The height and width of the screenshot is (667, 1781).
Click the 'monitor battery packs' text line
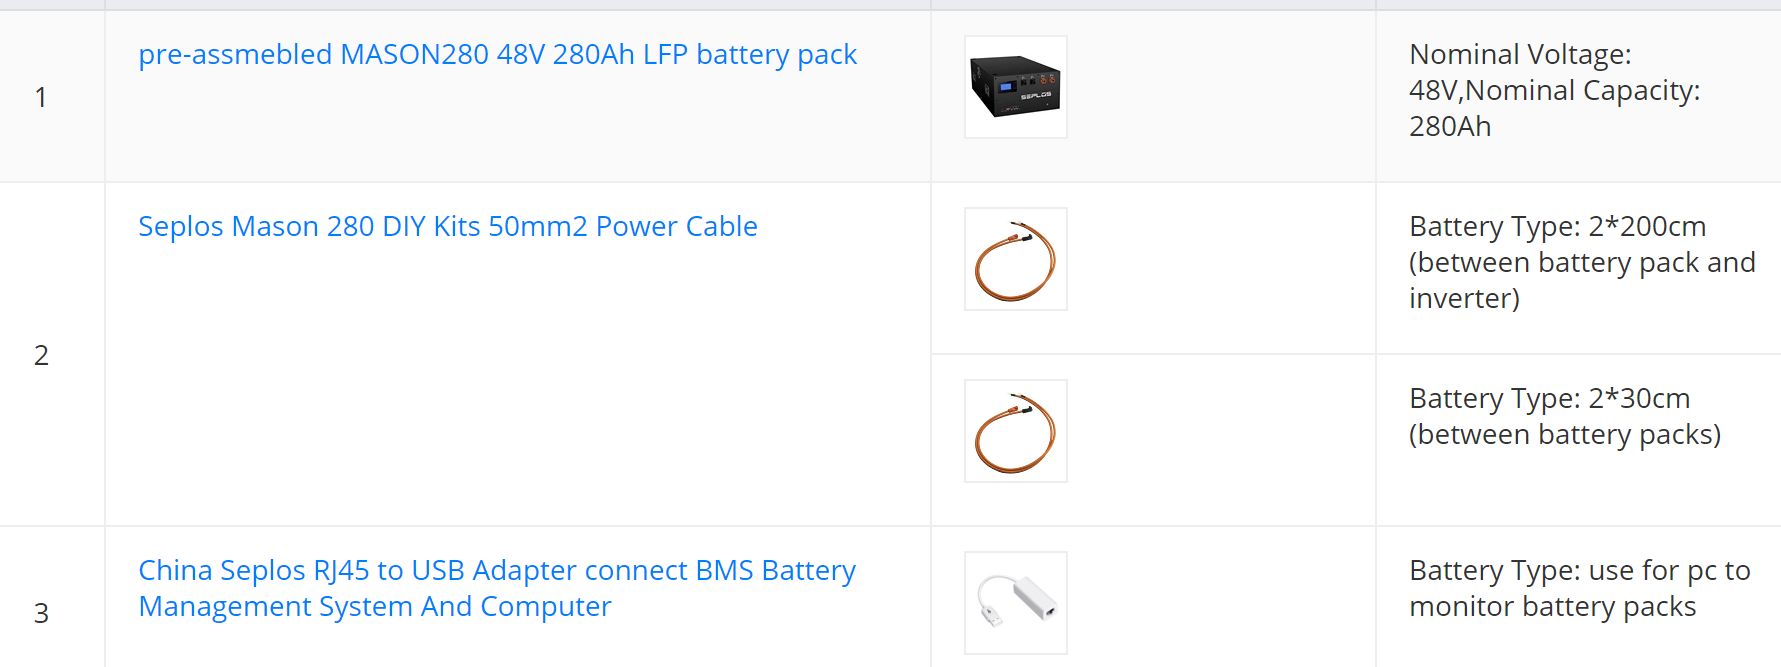click(x=1552, y=607)
